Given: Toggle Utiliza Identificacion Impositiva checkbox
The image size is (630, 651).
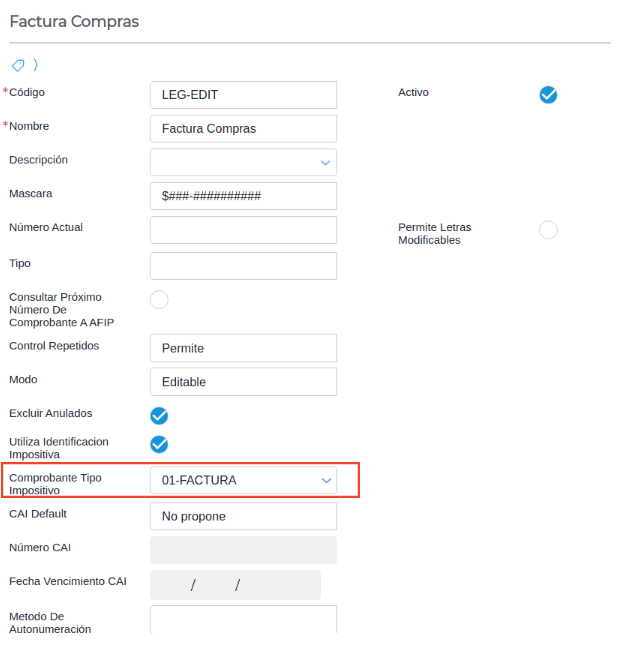Looking at the screenshot, I should pos(159,444).
